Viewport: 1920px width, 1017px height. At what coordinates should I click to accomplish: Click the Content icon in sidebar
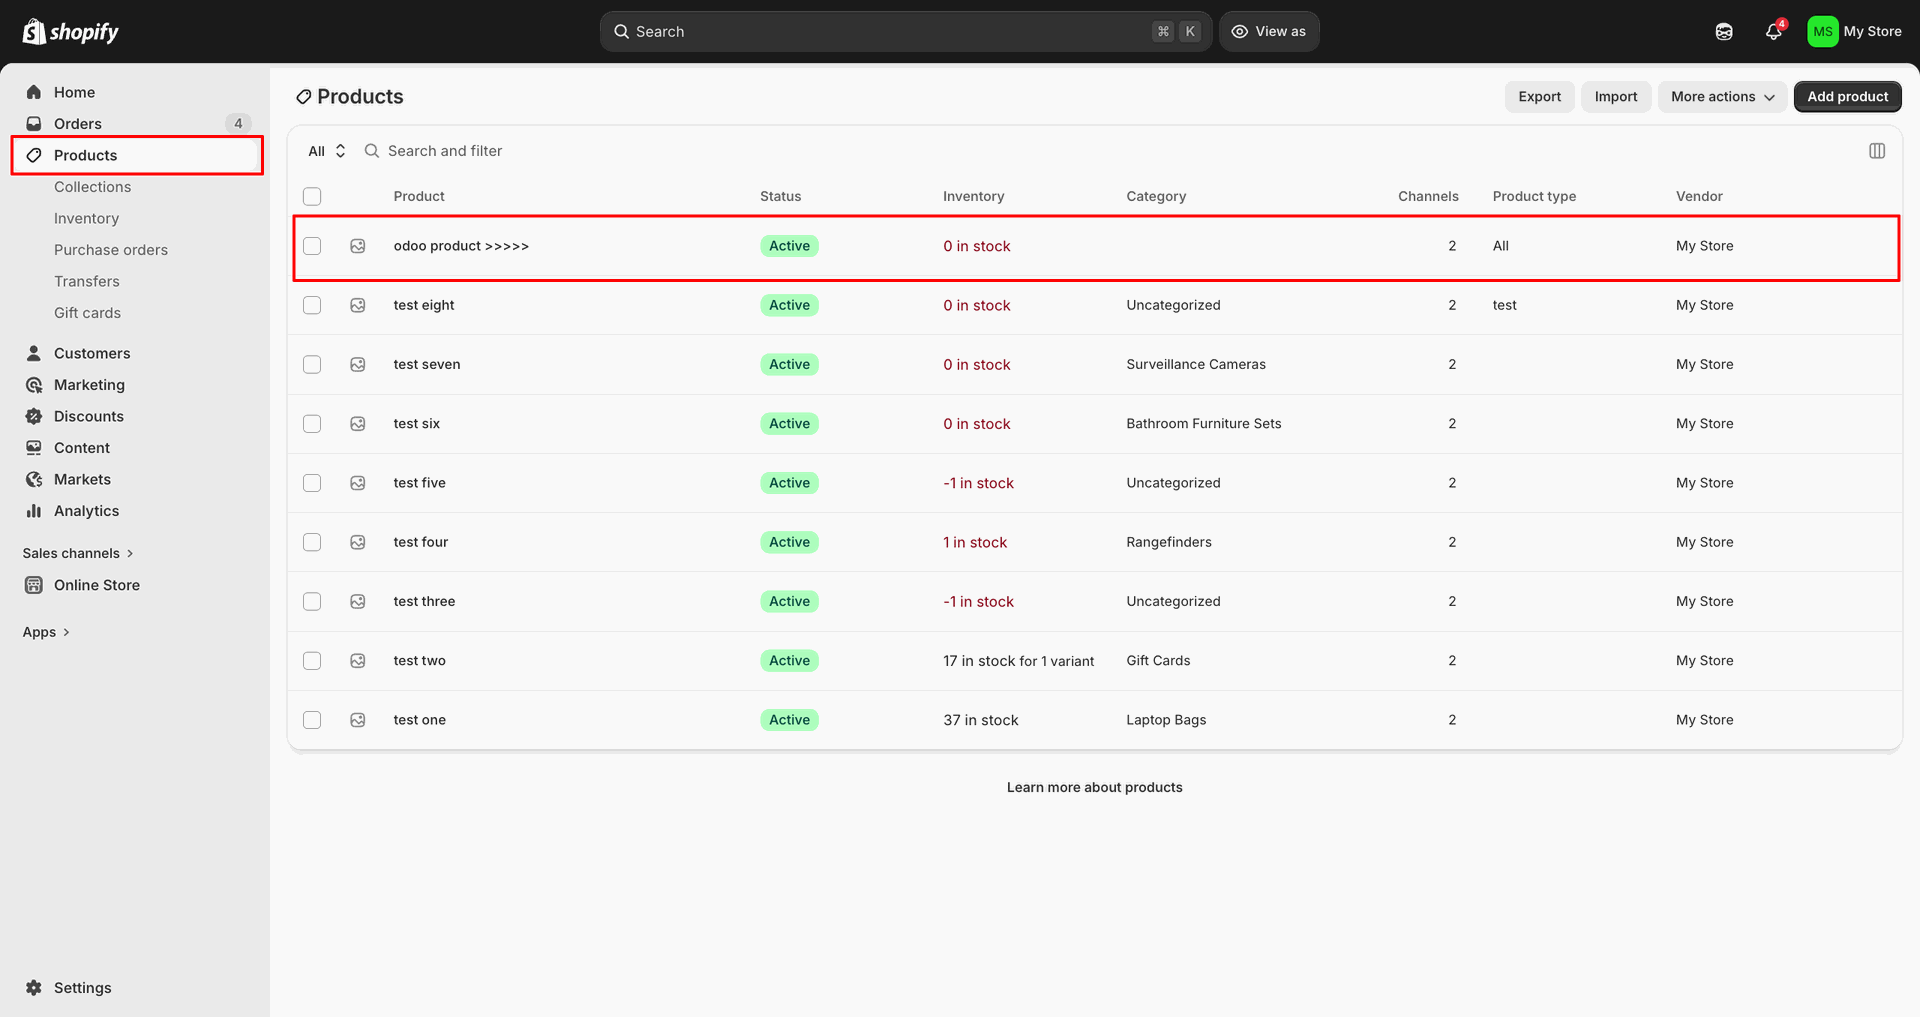click(x=34, y=448)
